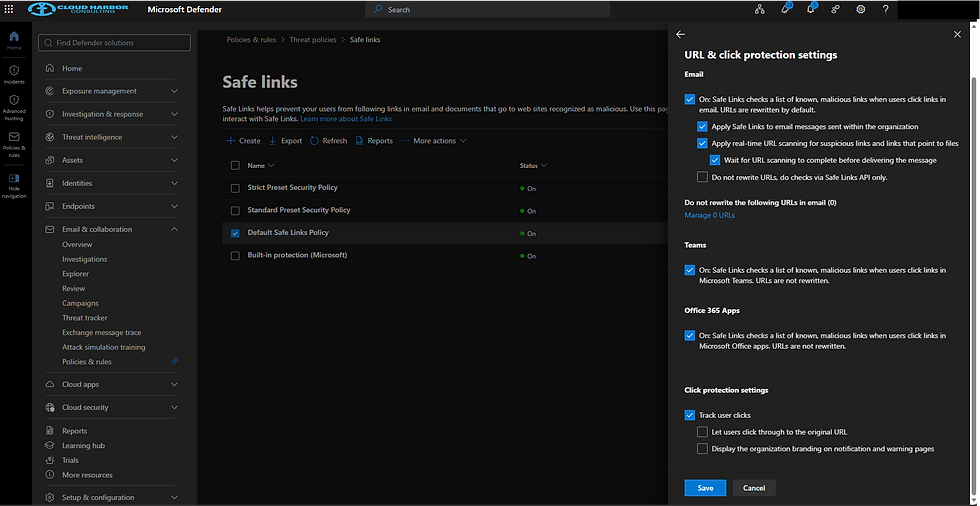Go to Home in the left rail
Screen dimensions: 980x506
coord(14,41)
